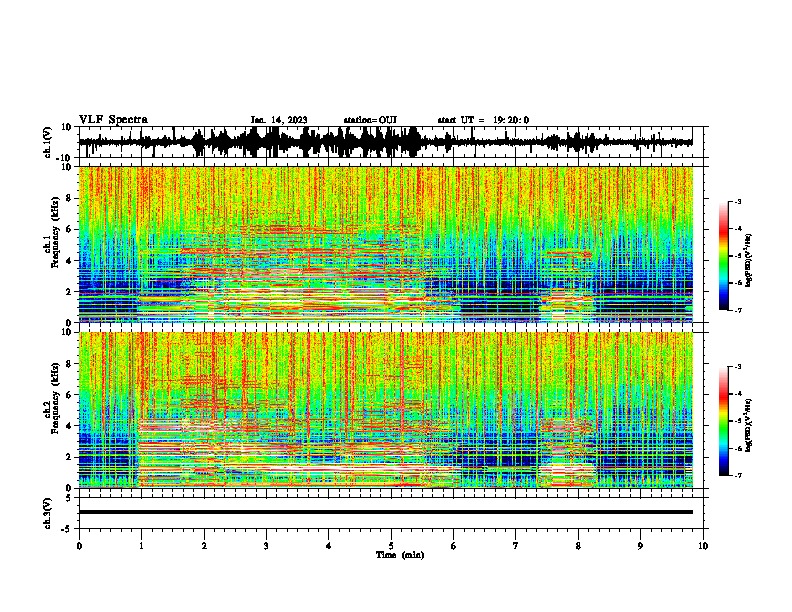Select the date text "Jan. 14, 2023"

279,120
